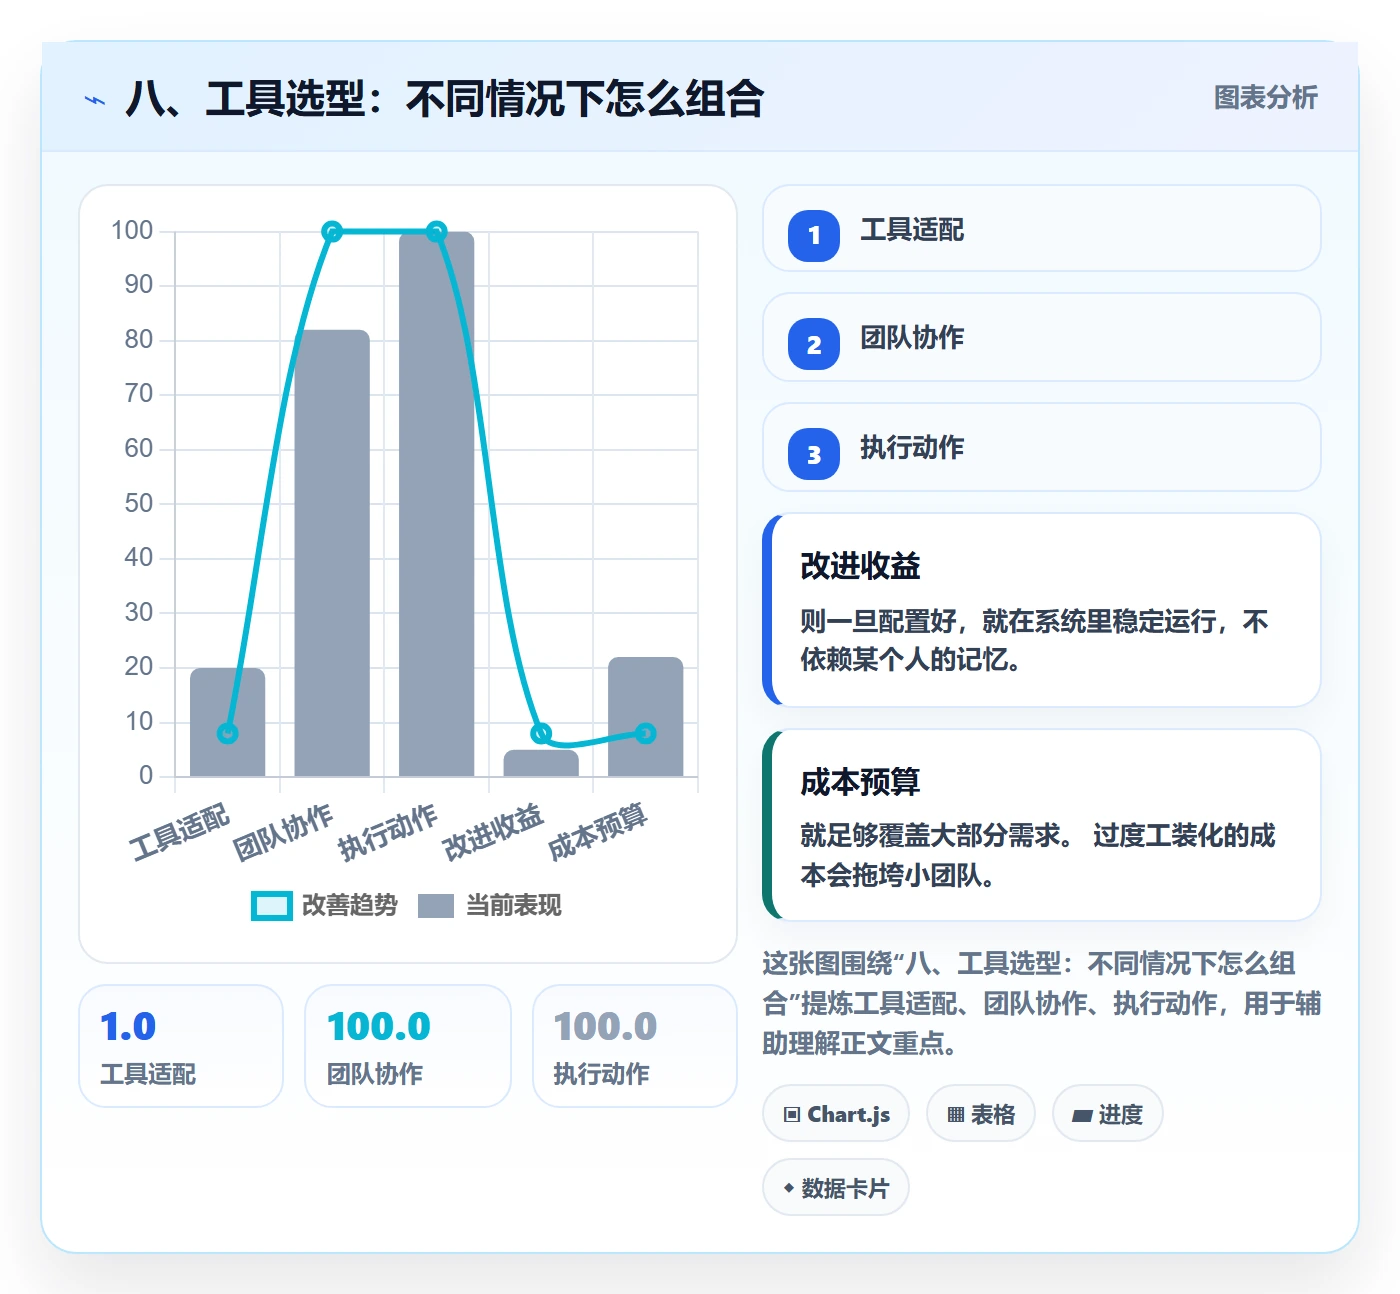1400x1294 pixels.
Task: Open the 改进收益 card
Action: coord(1042,610)
